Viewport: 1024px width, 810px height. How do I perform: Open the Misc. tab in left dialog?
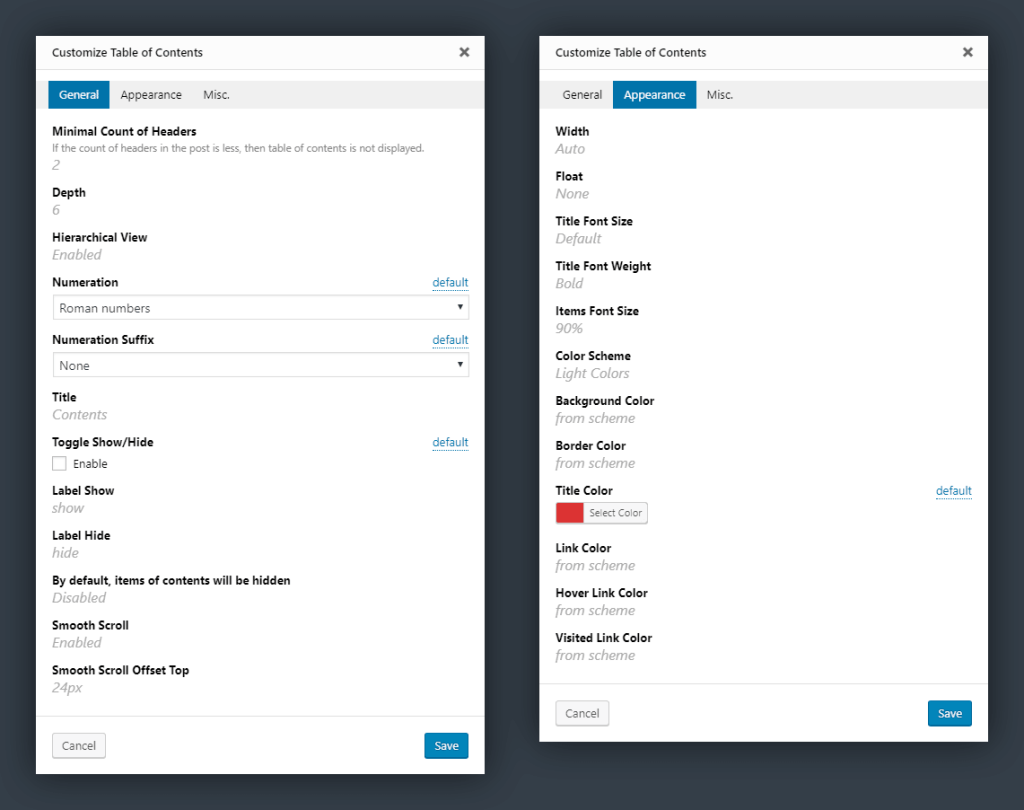[216, 94]
